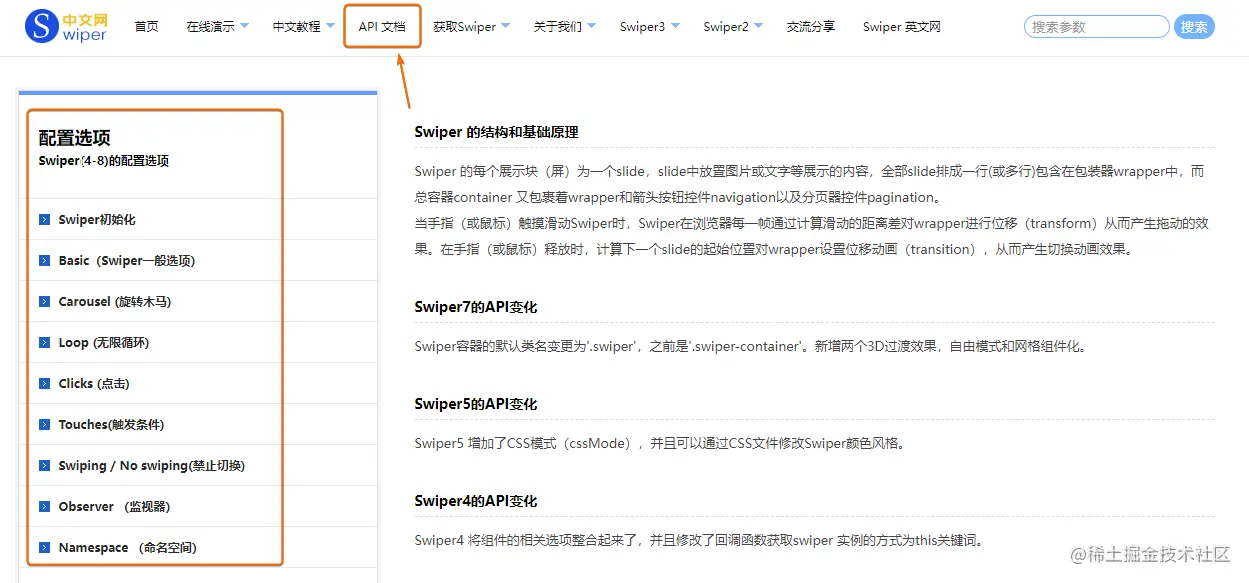
Task: Click blue arrow icon beside Basic (Swiper一般选项)
Action: pos(44,261)
